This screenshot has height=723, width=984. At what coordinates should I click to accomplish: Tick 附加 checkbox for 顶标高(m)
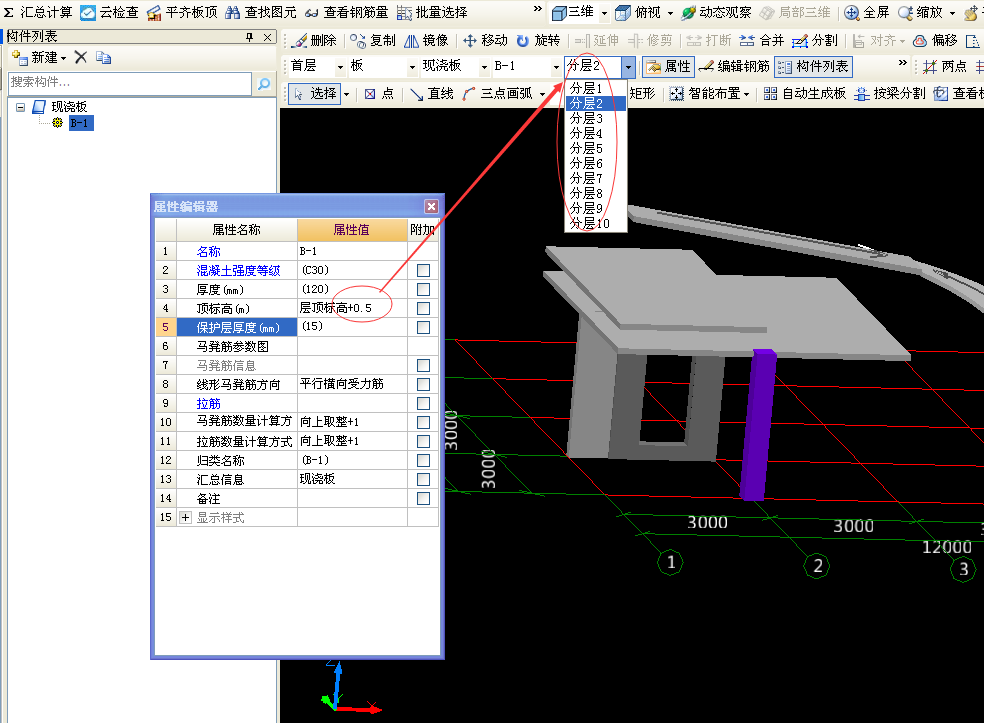pyautogui.click(x=424, y=308)
